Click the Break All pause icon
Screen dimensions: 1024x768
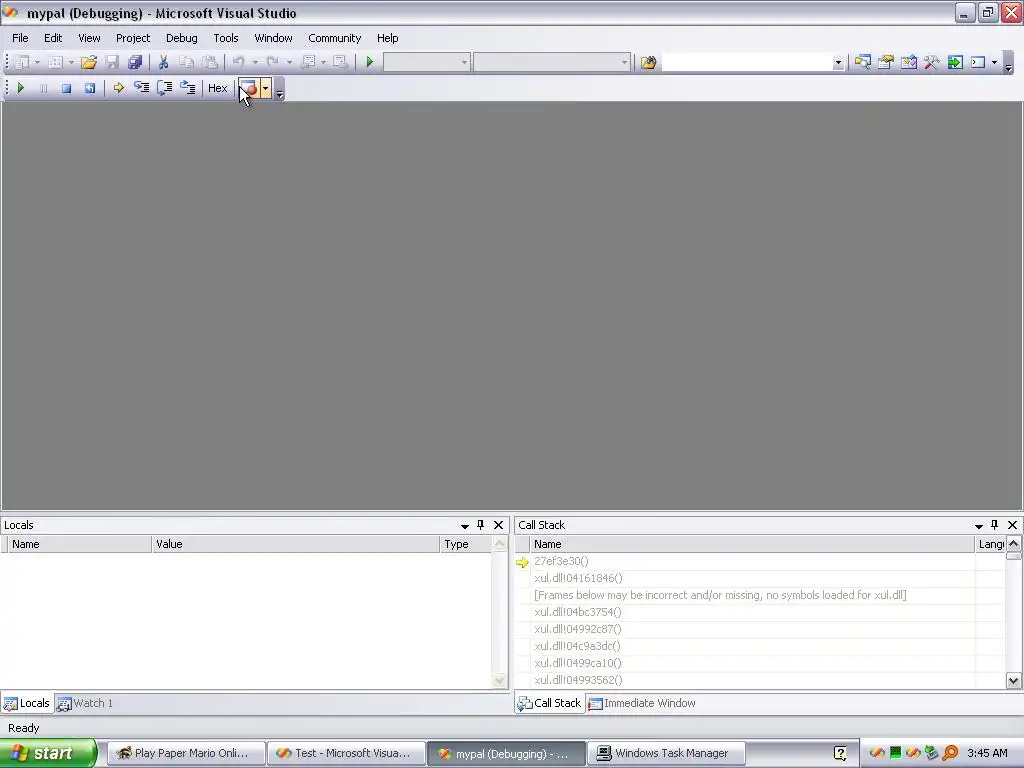43,88
